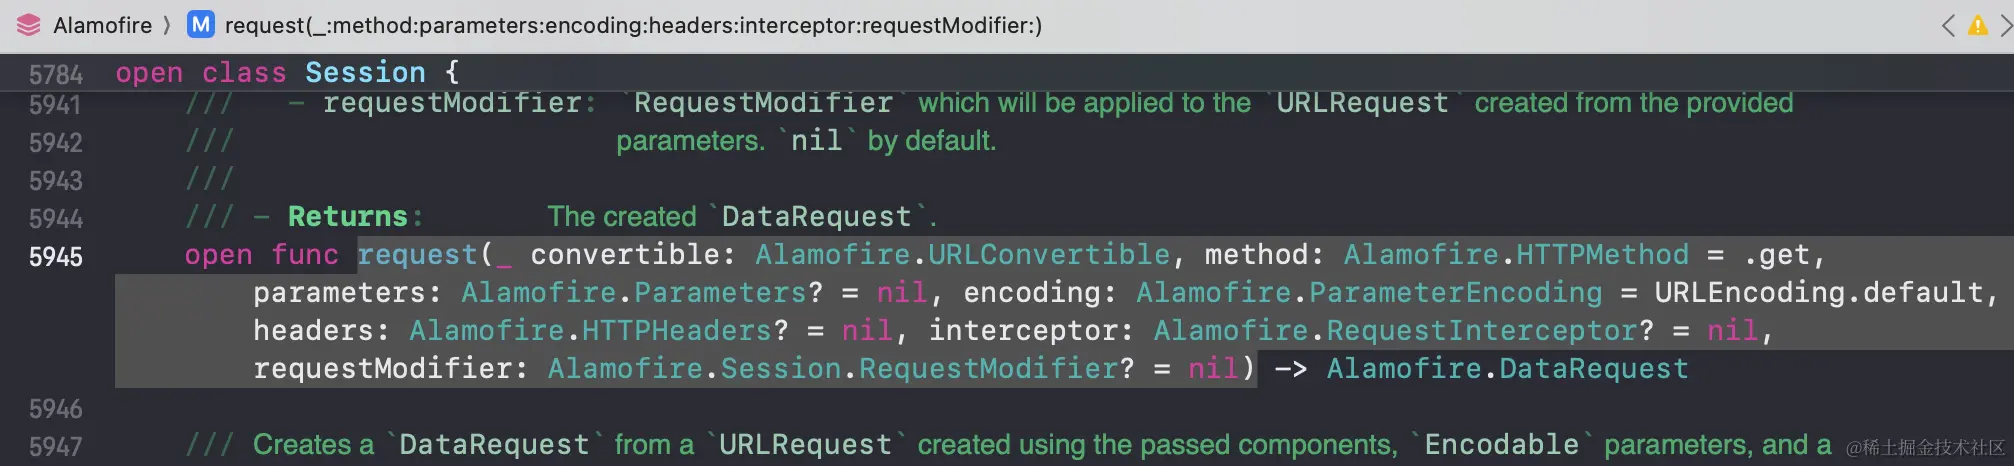Go to the next issue with the right chevron
The width and height of the screenshot is (2014, 466).
coord(2005,26)
